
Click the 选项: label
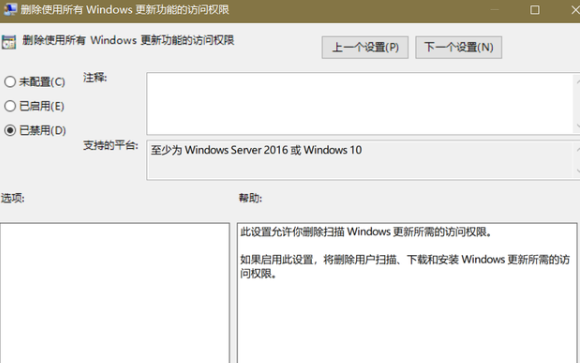(13, 198)
